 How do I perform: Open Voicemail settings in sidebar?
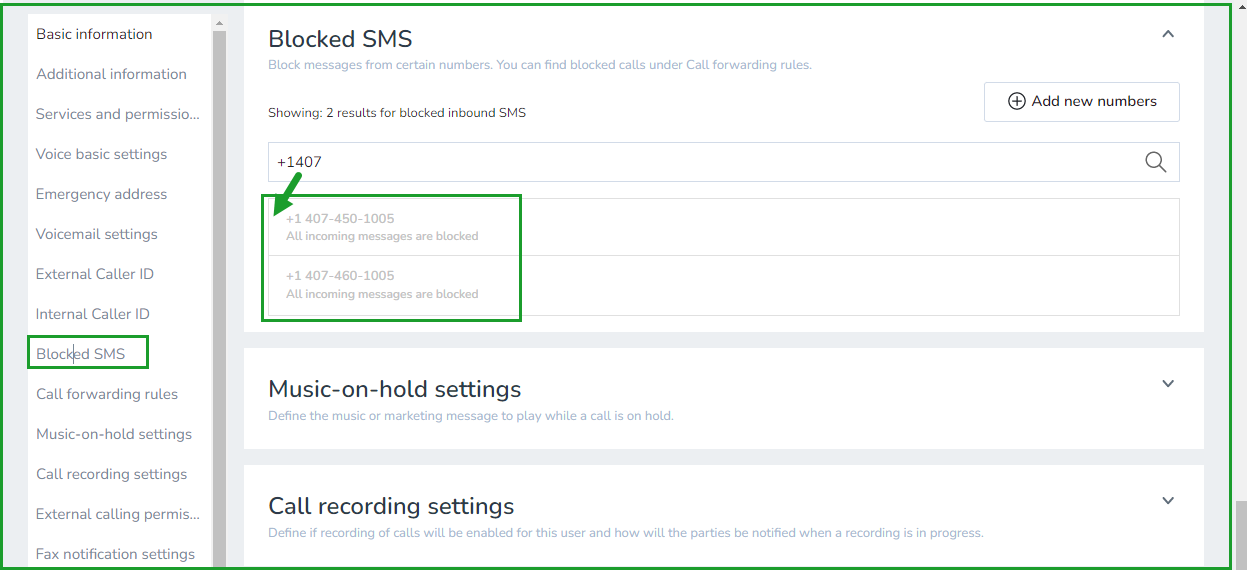point(97,234)
